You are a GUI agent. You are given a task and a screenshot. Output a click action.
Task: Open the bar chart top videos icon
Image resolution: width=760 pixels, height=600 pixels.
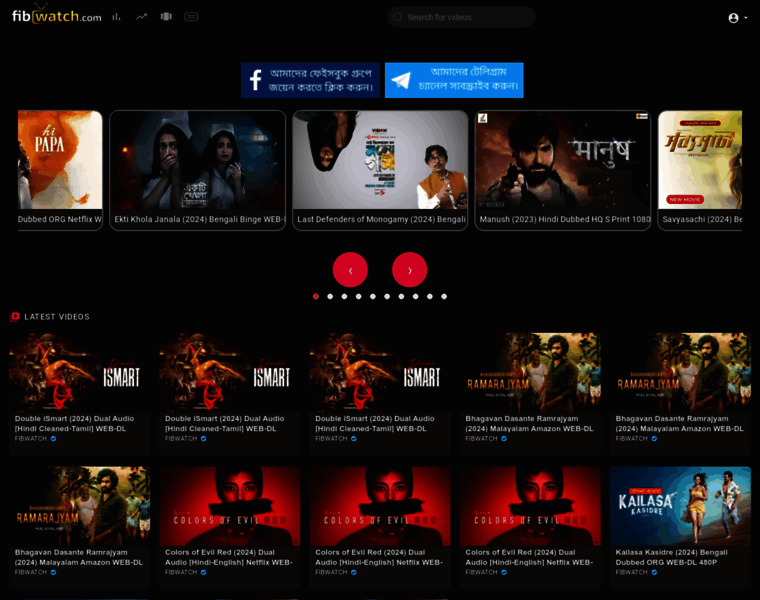tap(116, 17)
